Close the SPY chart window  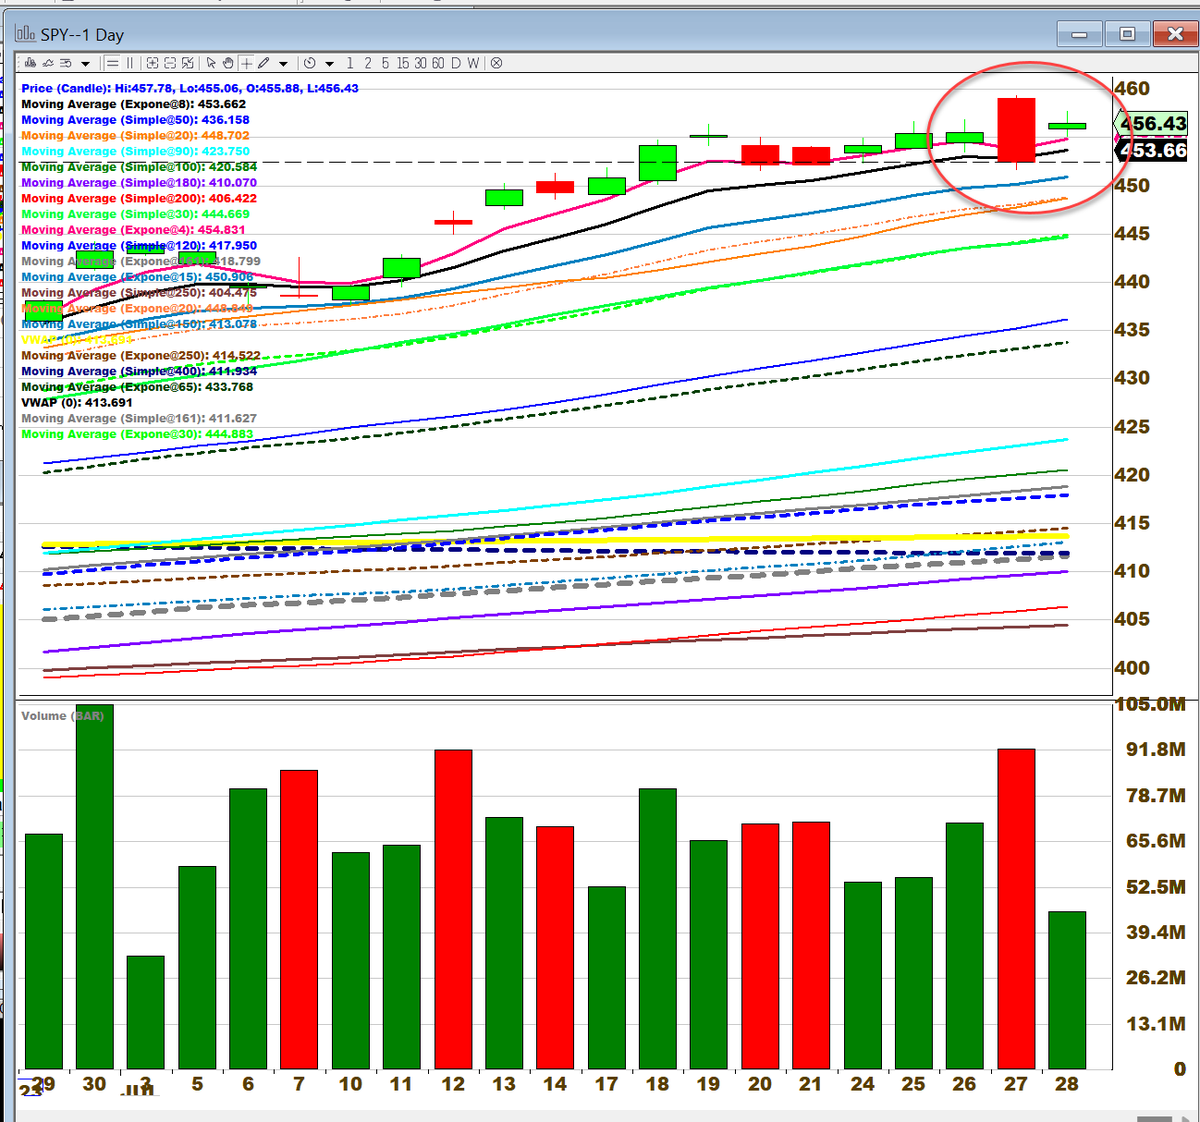[x=1175, y=34]
